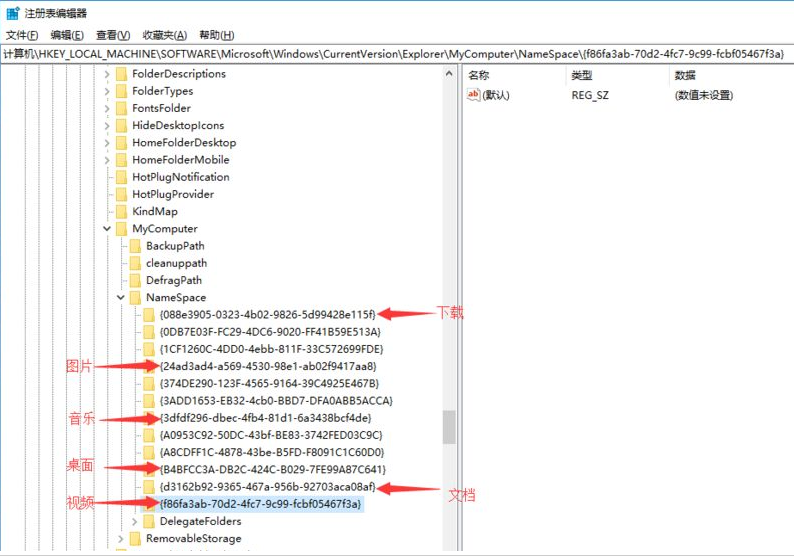Expand the FolderTypes tree node

[107, 91]
